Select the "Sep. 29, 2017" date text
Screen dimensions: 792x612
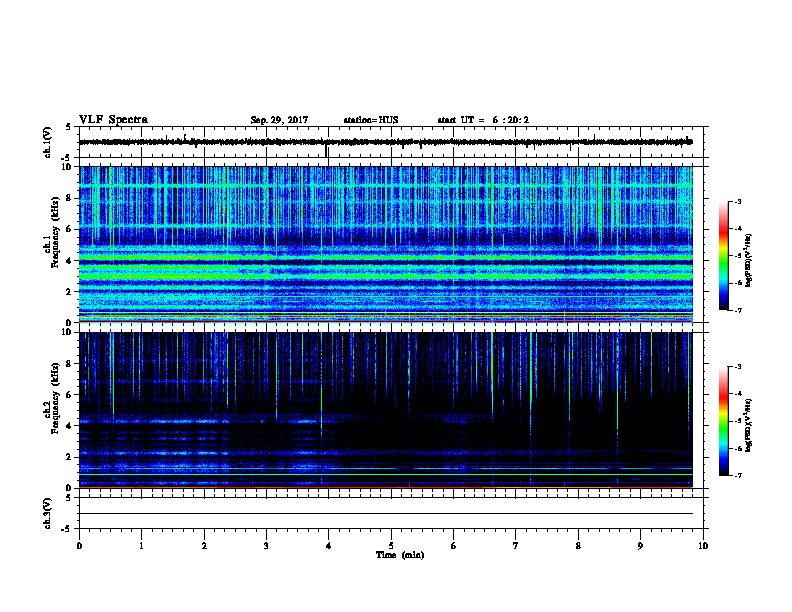click(279, 120)
